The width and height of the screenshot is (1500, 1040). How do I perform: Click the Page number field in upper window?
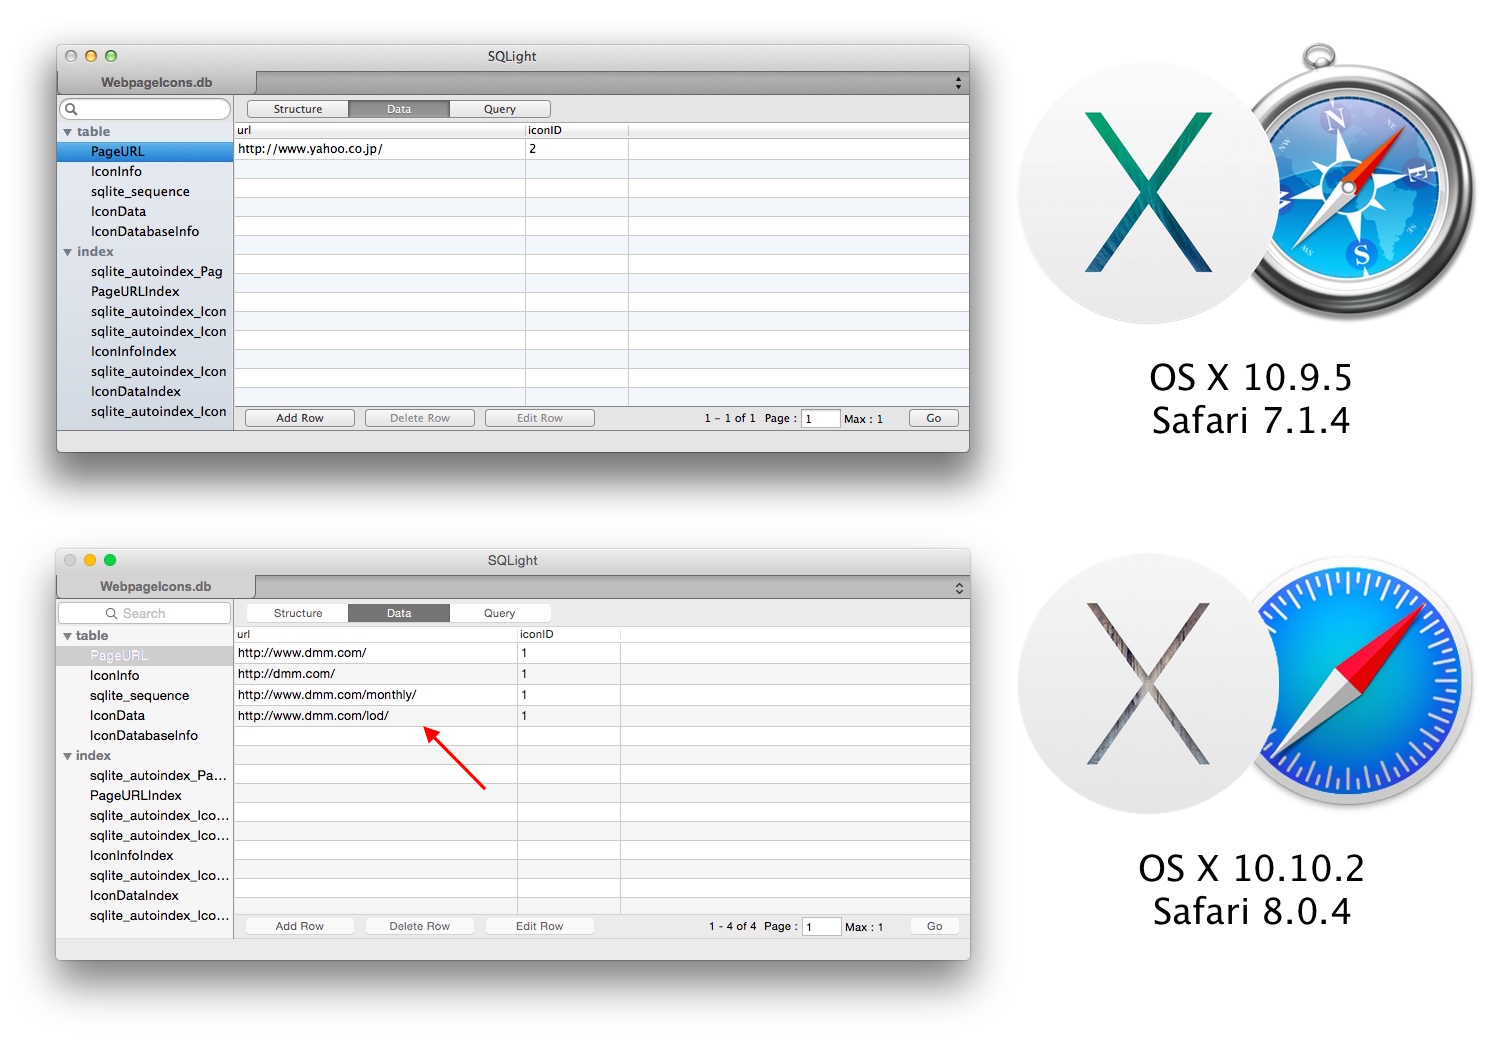[820, 419]
